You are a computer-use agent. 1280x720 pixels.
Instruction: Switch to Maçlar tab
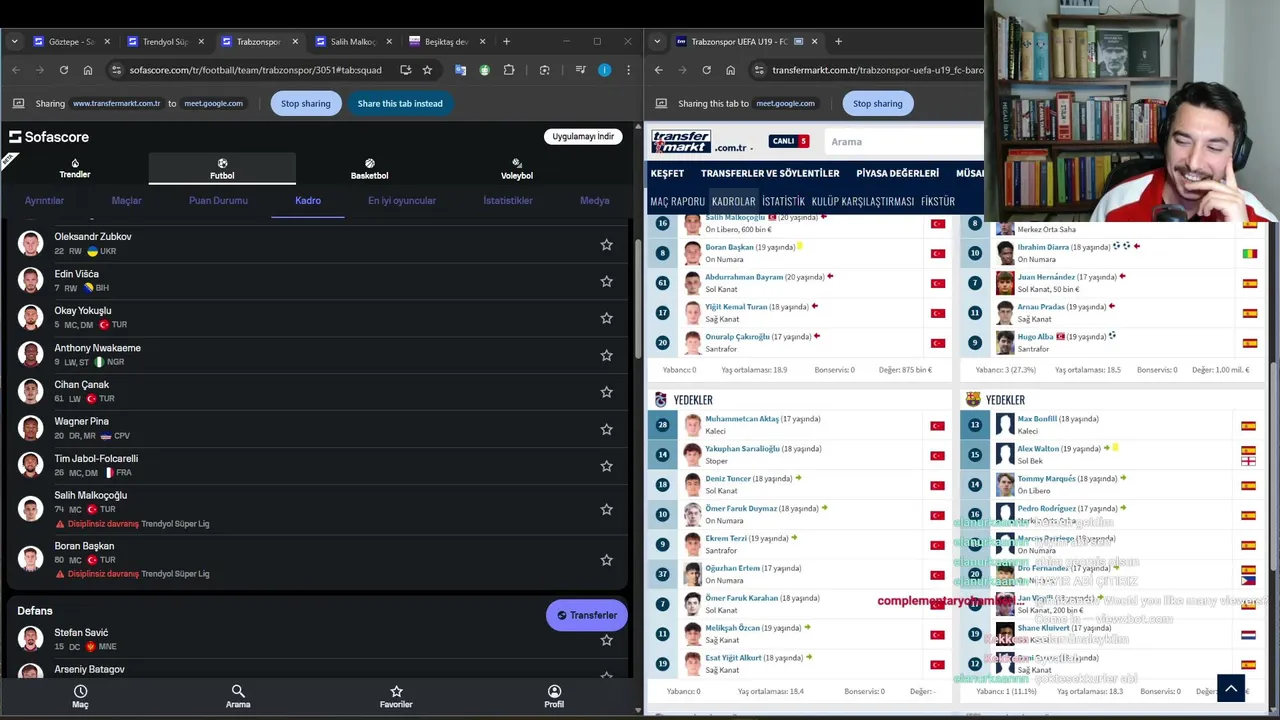point(126,200)
